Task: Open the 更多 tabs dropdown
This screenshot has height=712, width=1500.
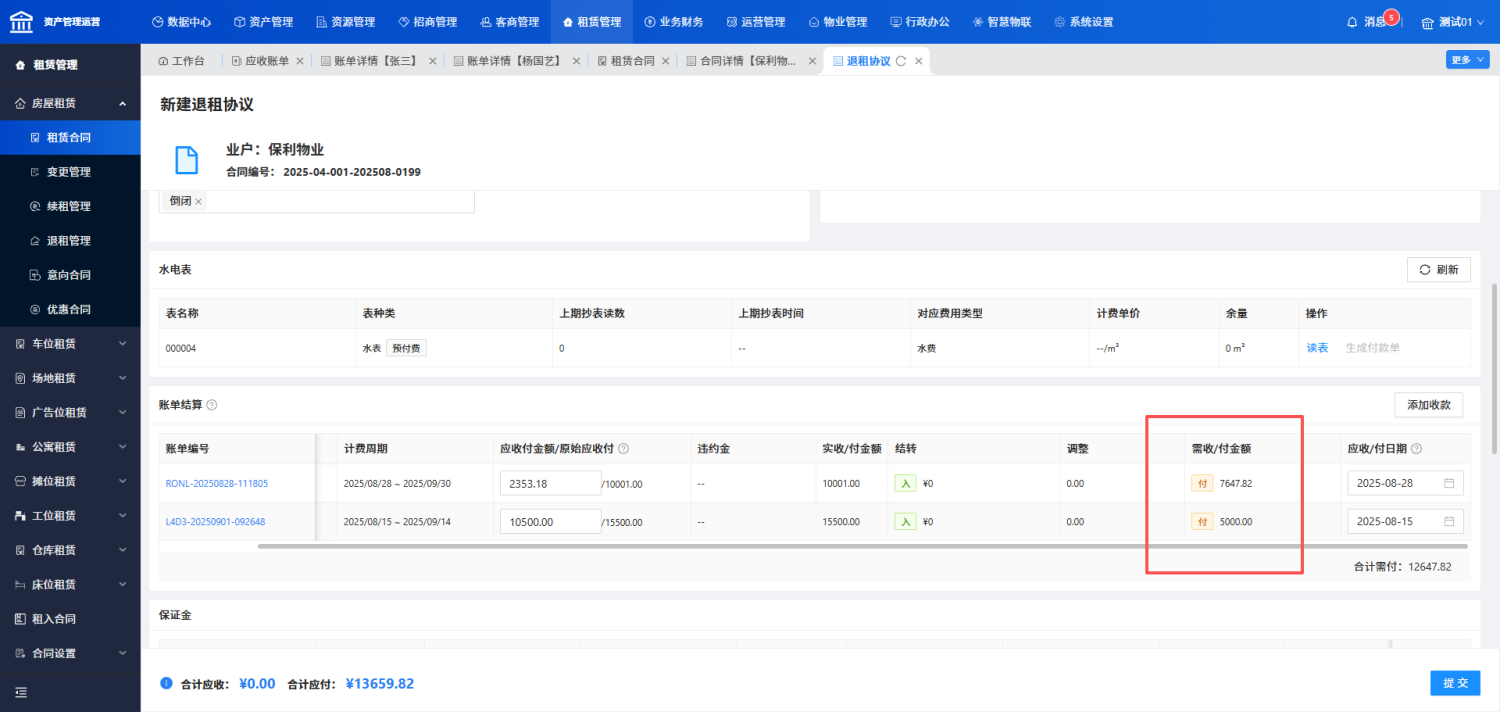Action: tap(1466, 60)
